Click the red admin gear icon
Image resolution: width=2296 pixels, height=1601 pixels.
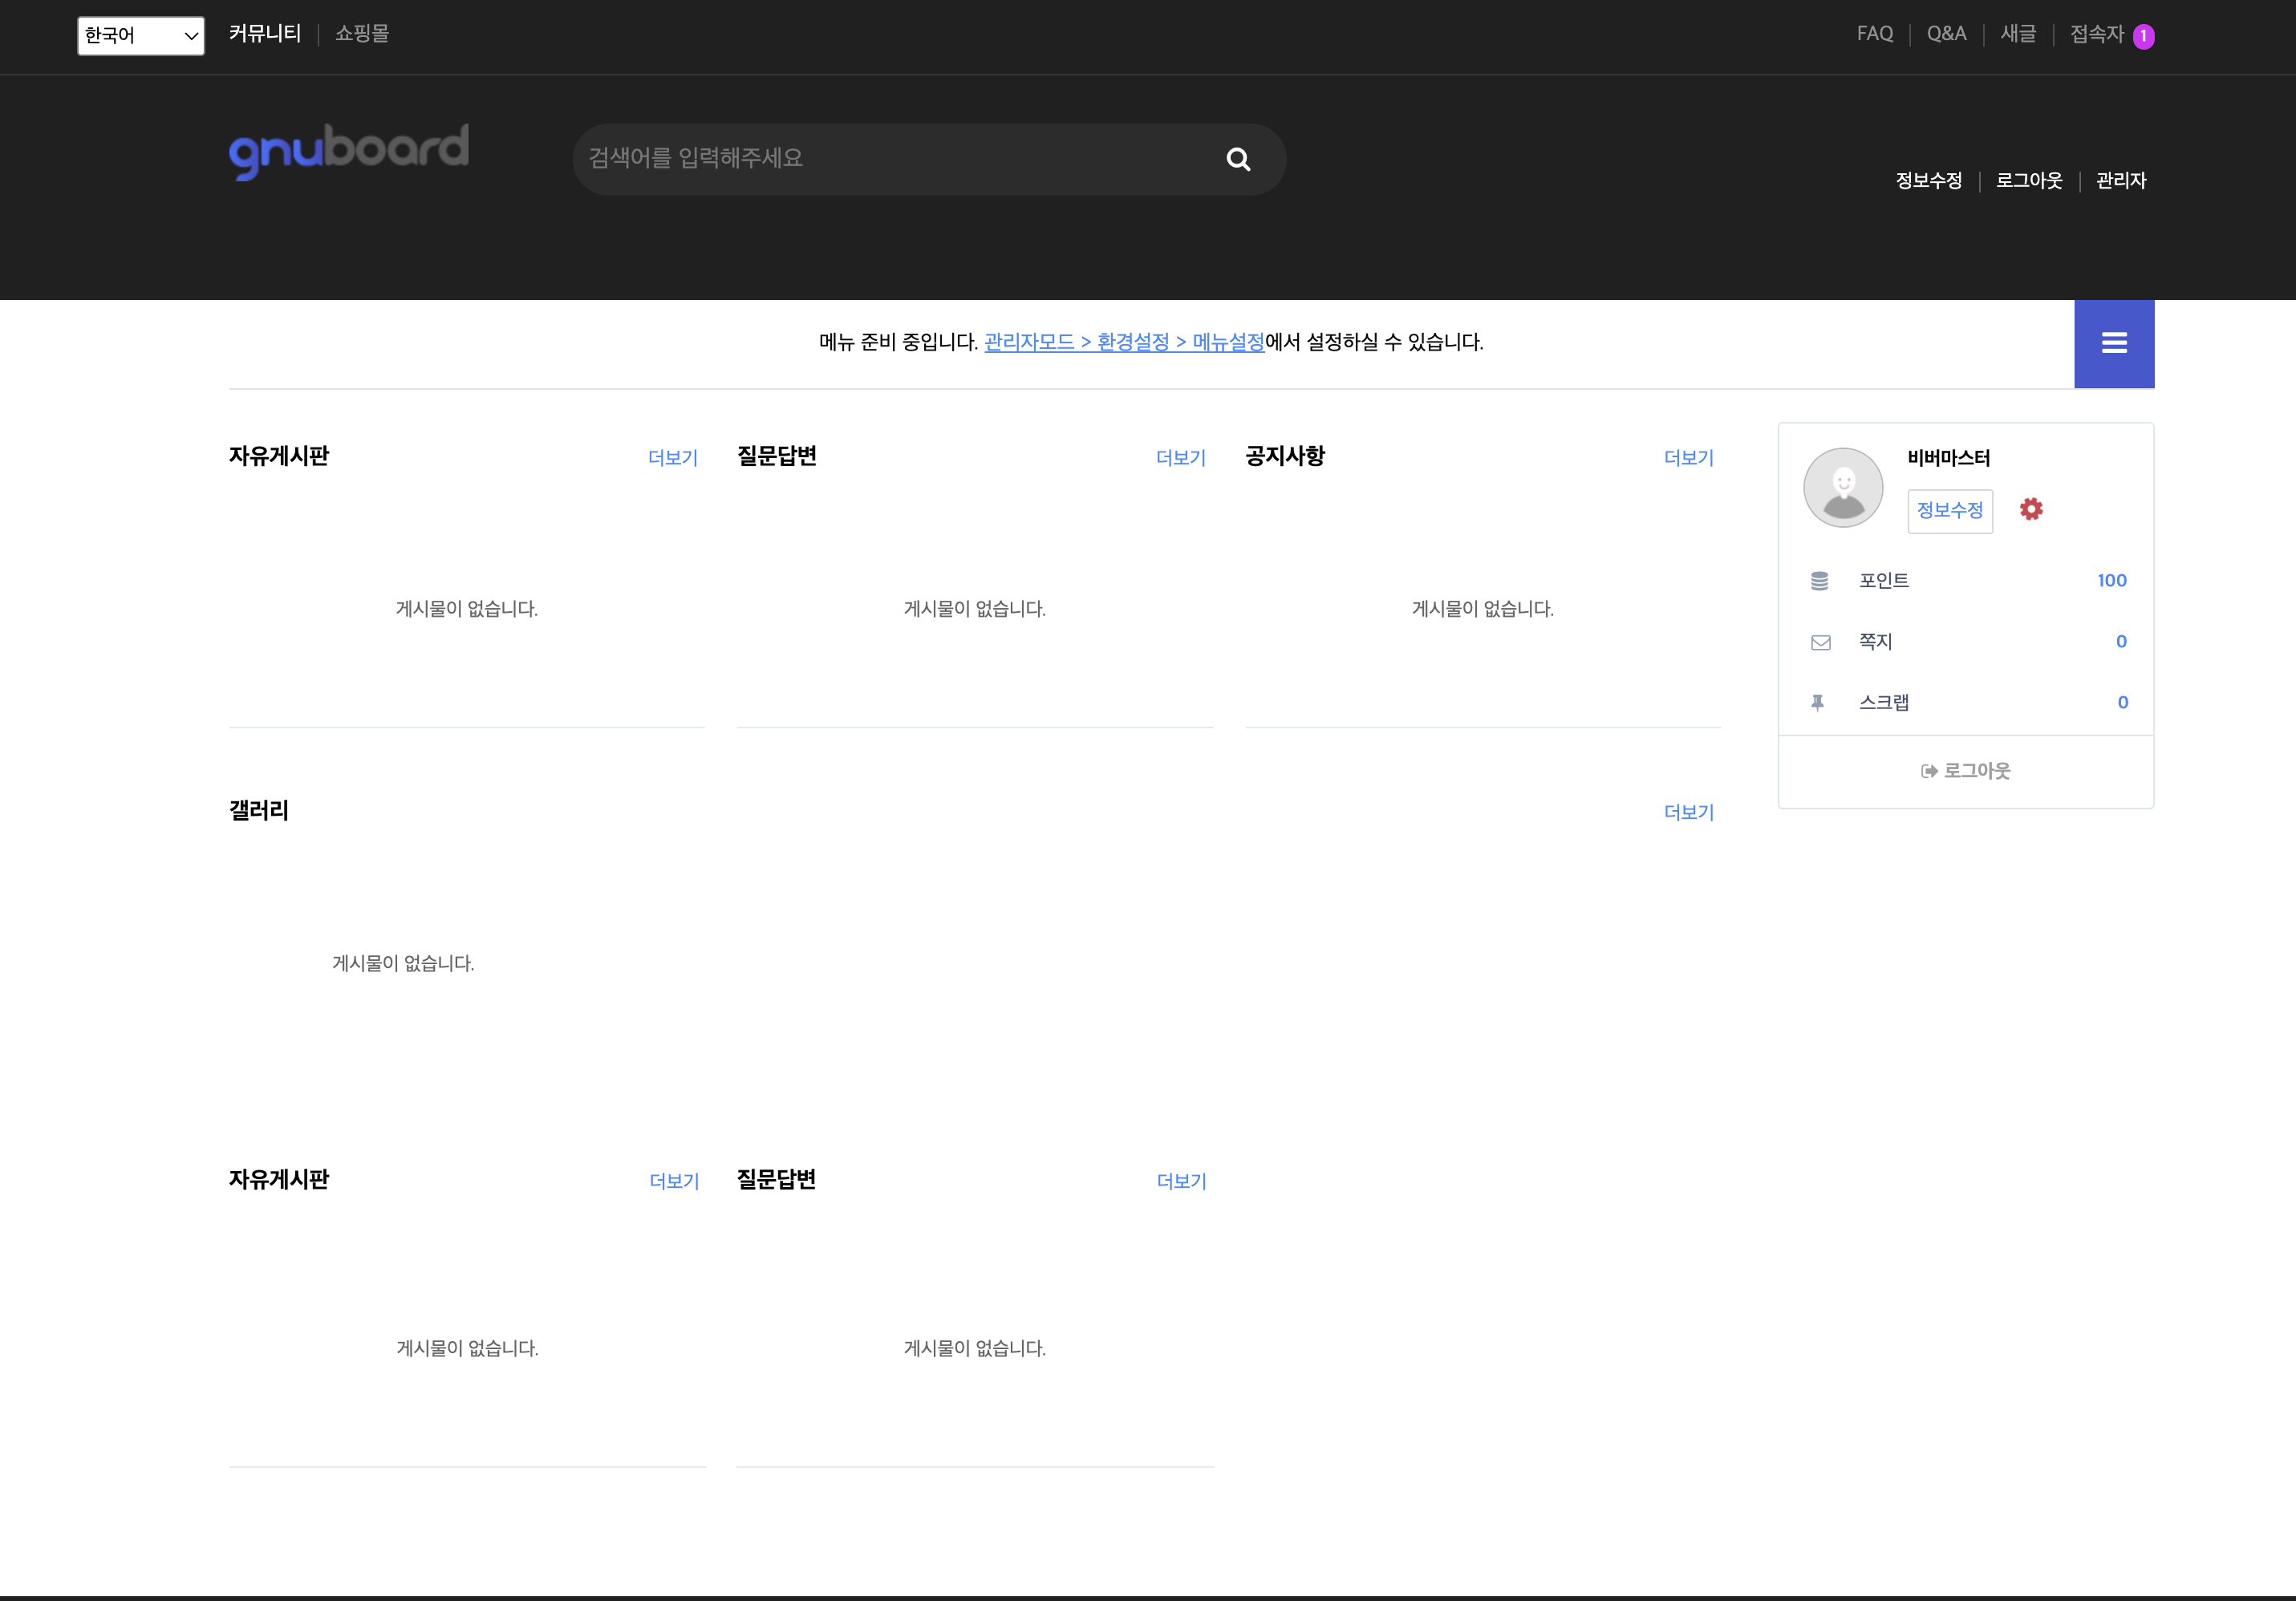point(2030,509)
